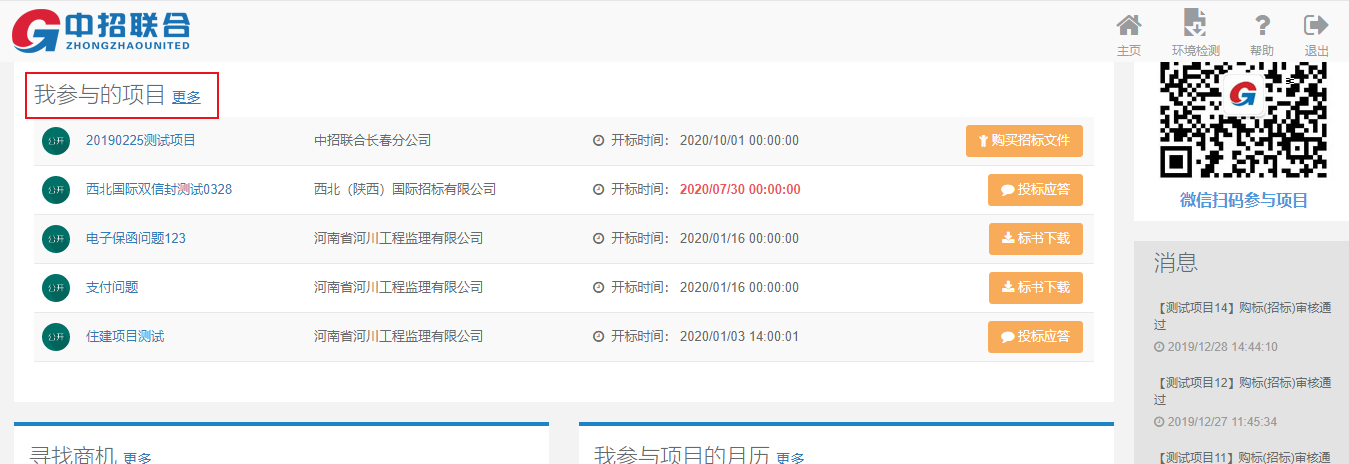The image size is (1349, 464).
Task: Click the logout (退出) icon
Action: (x=1316, y=26)
